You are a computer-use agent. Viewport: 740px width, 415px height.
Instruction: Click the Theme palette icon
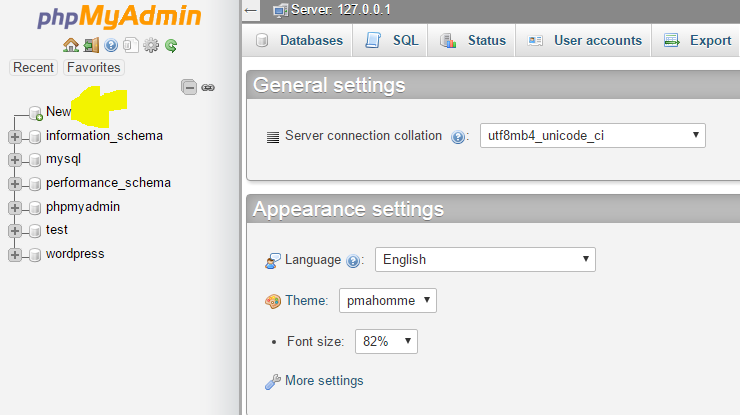tap(273, 301)
